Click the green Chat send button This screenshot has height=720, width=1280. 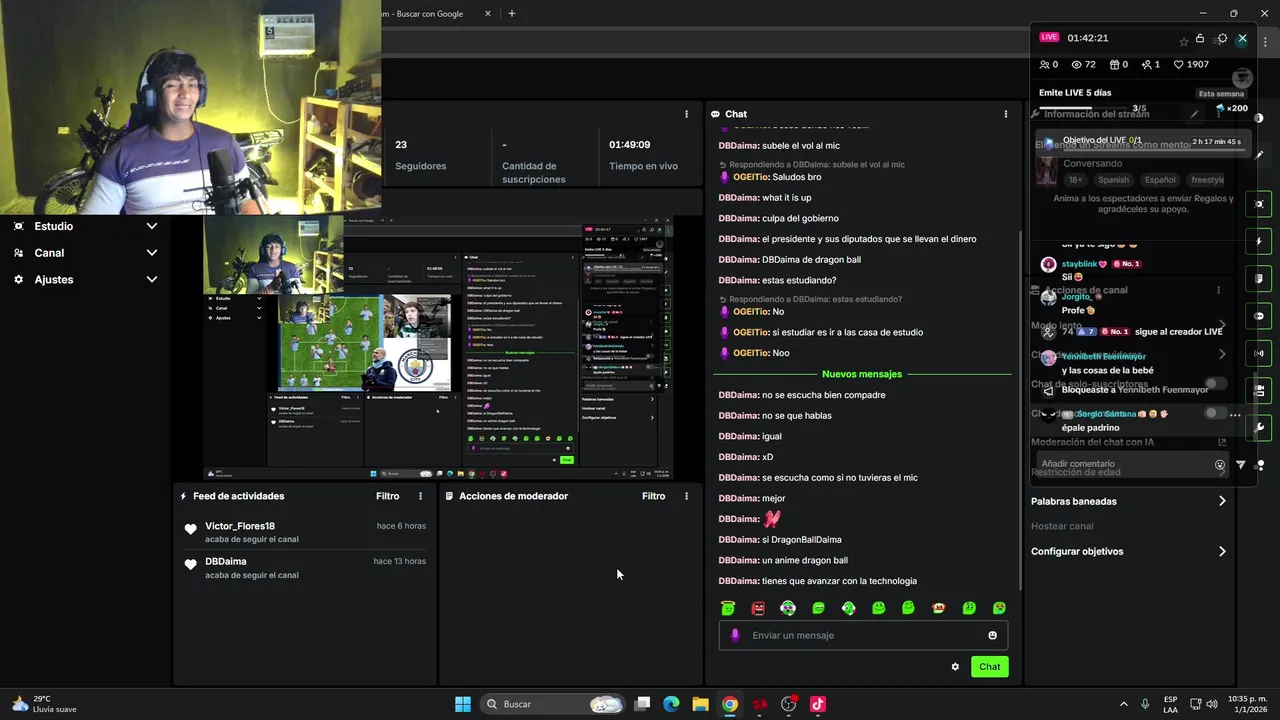pyautogui.click(x=989, y=667)
